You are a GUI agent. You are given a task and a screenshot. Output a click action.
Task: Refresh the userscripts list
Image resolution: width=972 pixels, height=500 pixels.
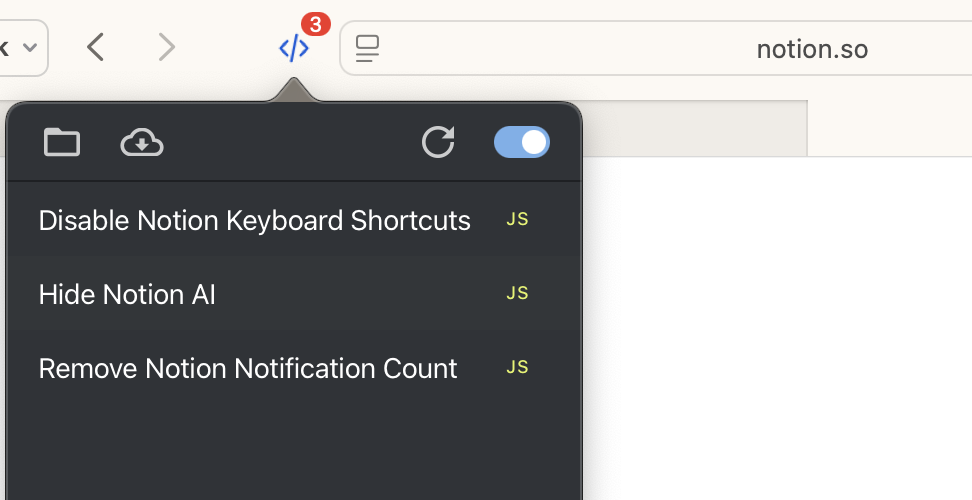[438, 142]
